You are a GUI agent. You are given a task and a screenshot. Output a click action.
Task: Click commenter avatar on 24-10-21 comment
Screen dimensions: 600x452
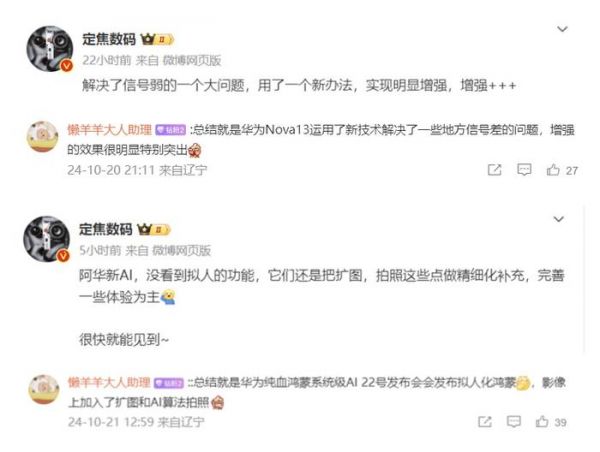pos(44,390)
